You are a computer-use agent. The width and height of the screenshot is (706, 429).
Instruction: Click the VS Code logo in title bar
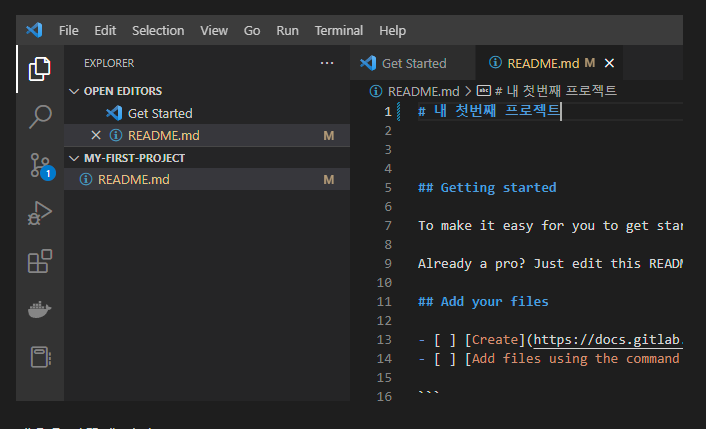click(34, 30)
